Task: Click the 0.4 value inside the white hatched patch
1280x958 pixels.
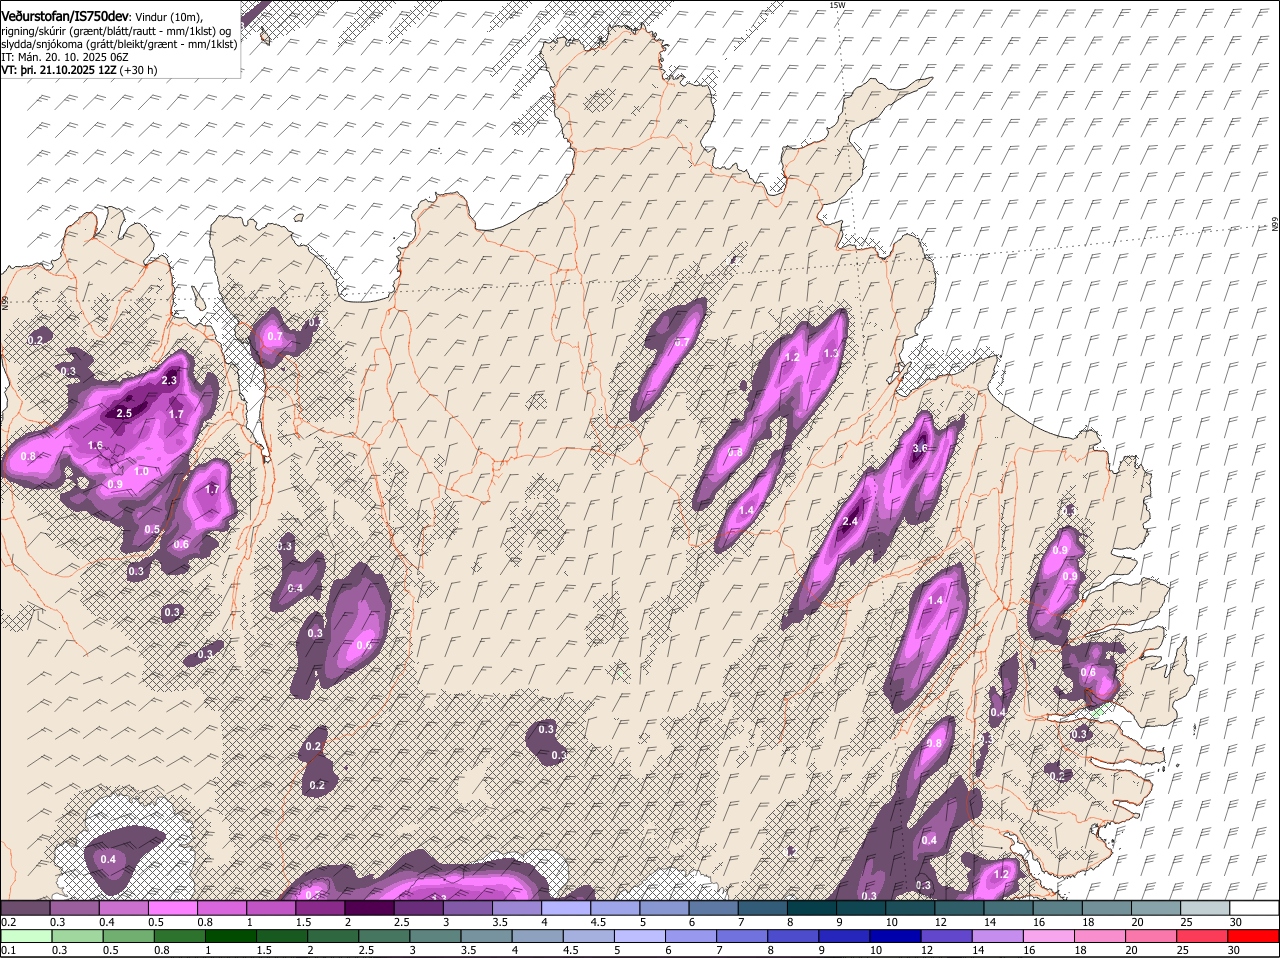Action: click(x=107, y=859)
